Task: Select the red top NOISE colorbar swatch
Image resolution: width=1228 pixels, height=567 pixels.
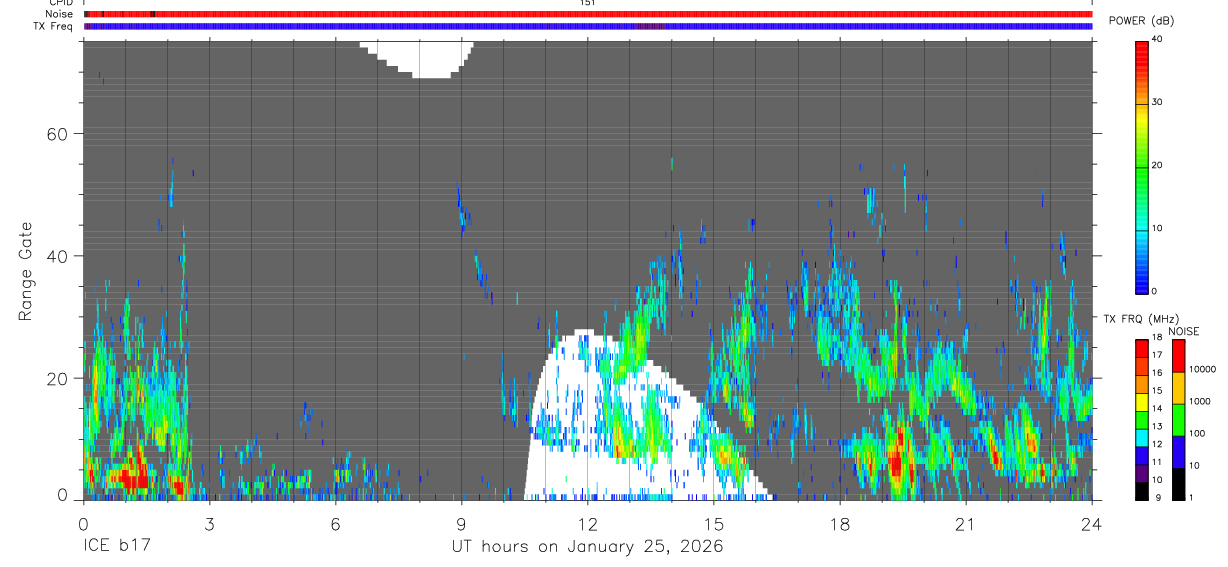Action: pyautogui.click(x=1178, y=356)
